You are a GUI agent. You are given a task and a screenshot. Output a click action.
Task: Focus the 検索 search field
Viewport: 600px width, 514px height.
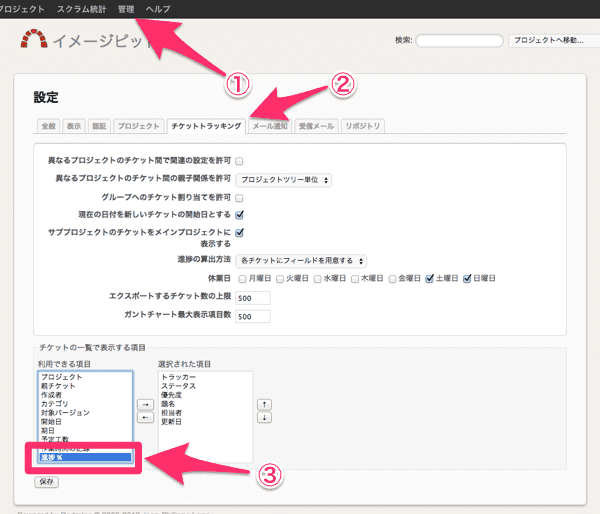[x=459, y=41]
